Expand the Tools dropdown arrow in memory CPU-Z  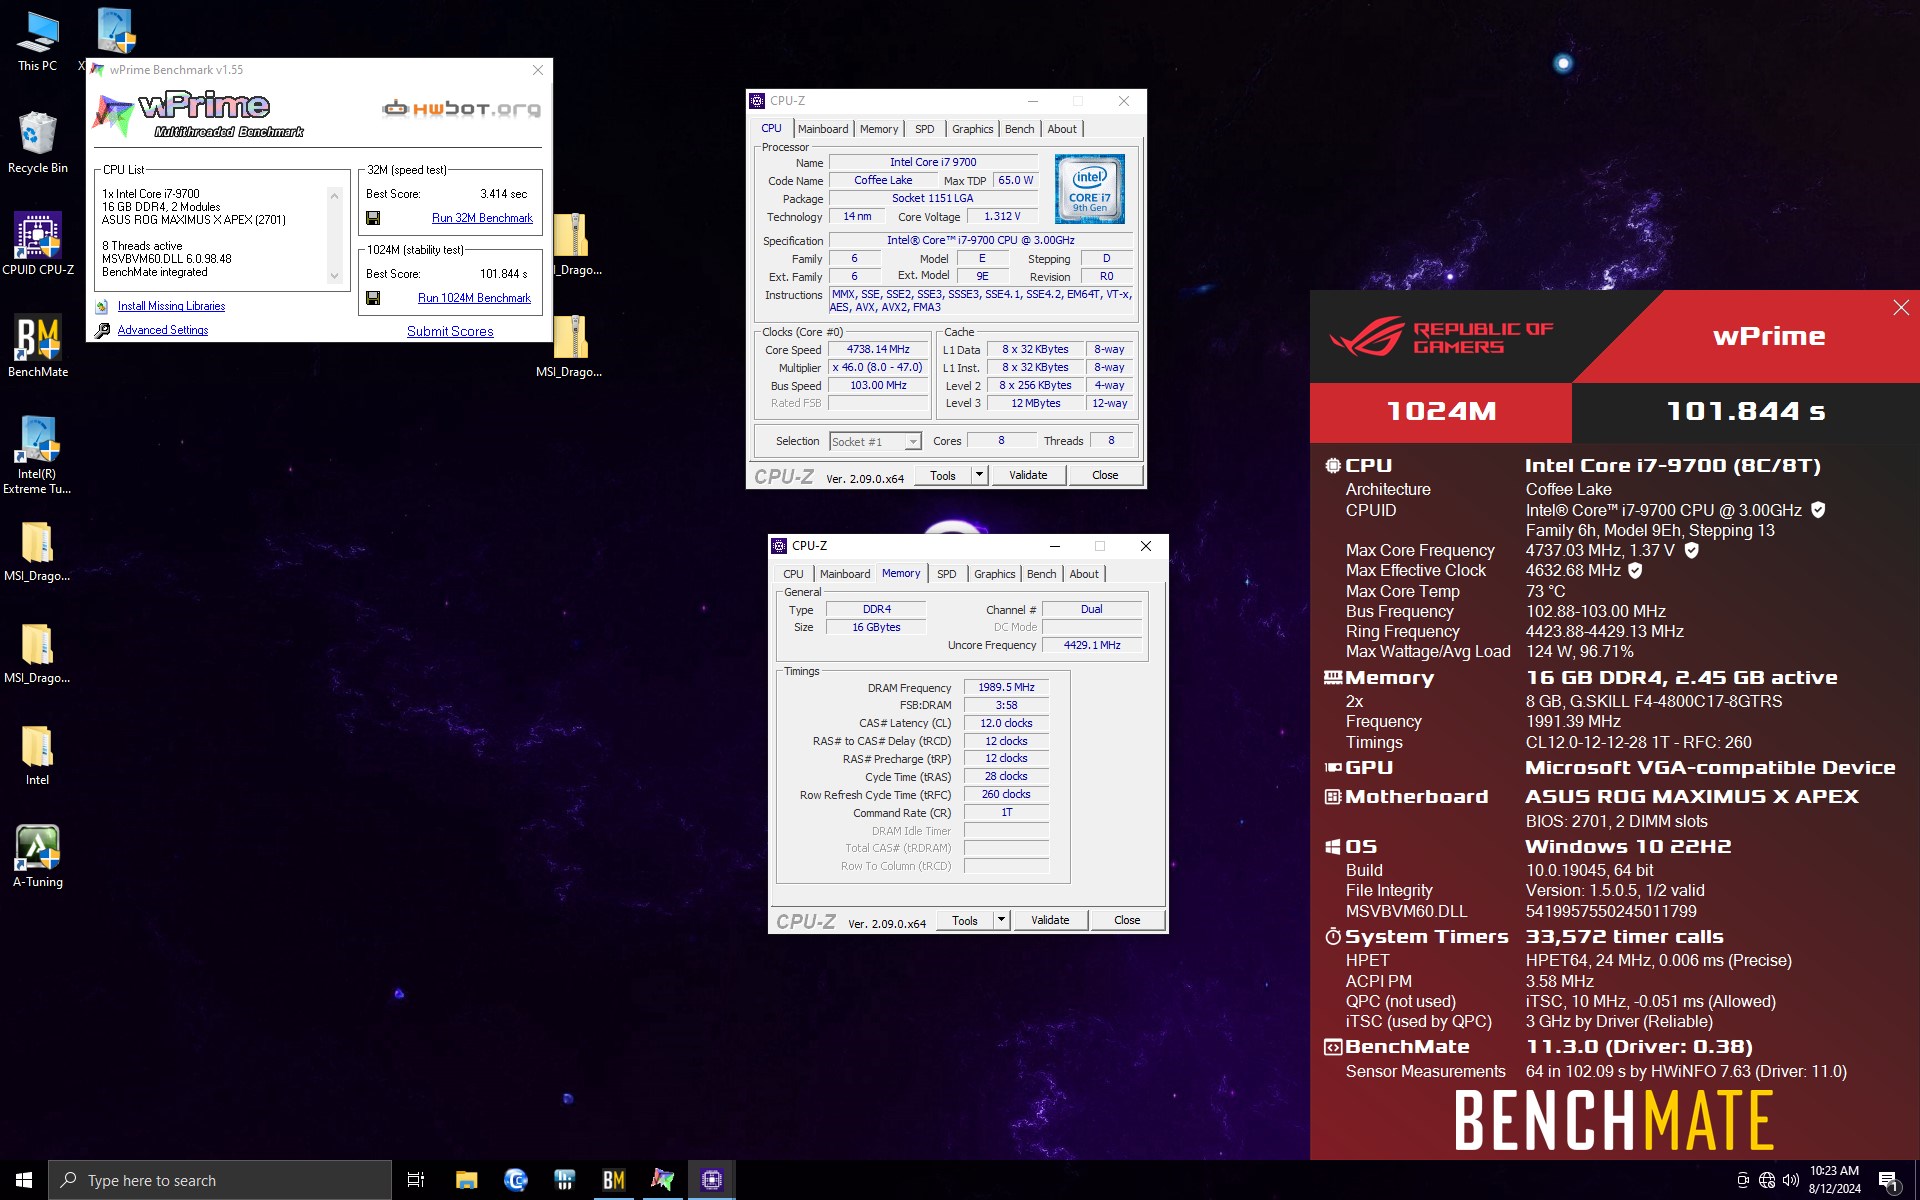pyautogui.click(x=1001, y=920)
